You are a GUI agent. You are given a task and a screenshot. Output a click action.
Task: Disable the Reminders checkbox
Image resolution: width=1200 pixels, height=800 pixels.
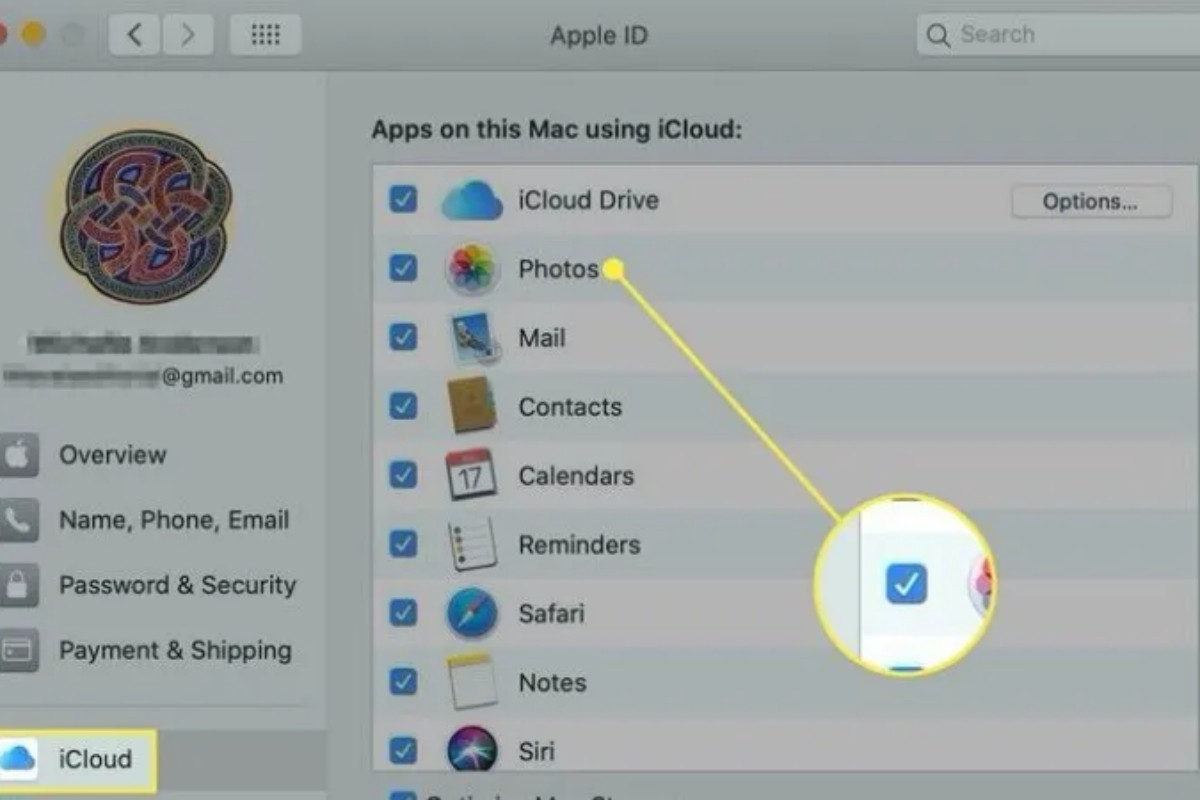coord(403,544)
